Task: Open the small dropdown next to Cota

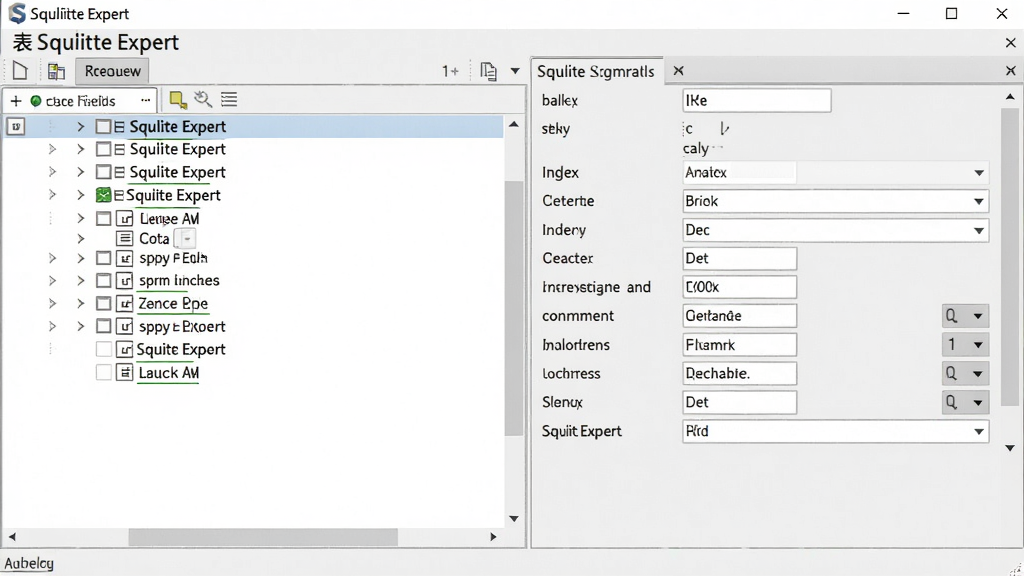Action: [x=187, y=239]
